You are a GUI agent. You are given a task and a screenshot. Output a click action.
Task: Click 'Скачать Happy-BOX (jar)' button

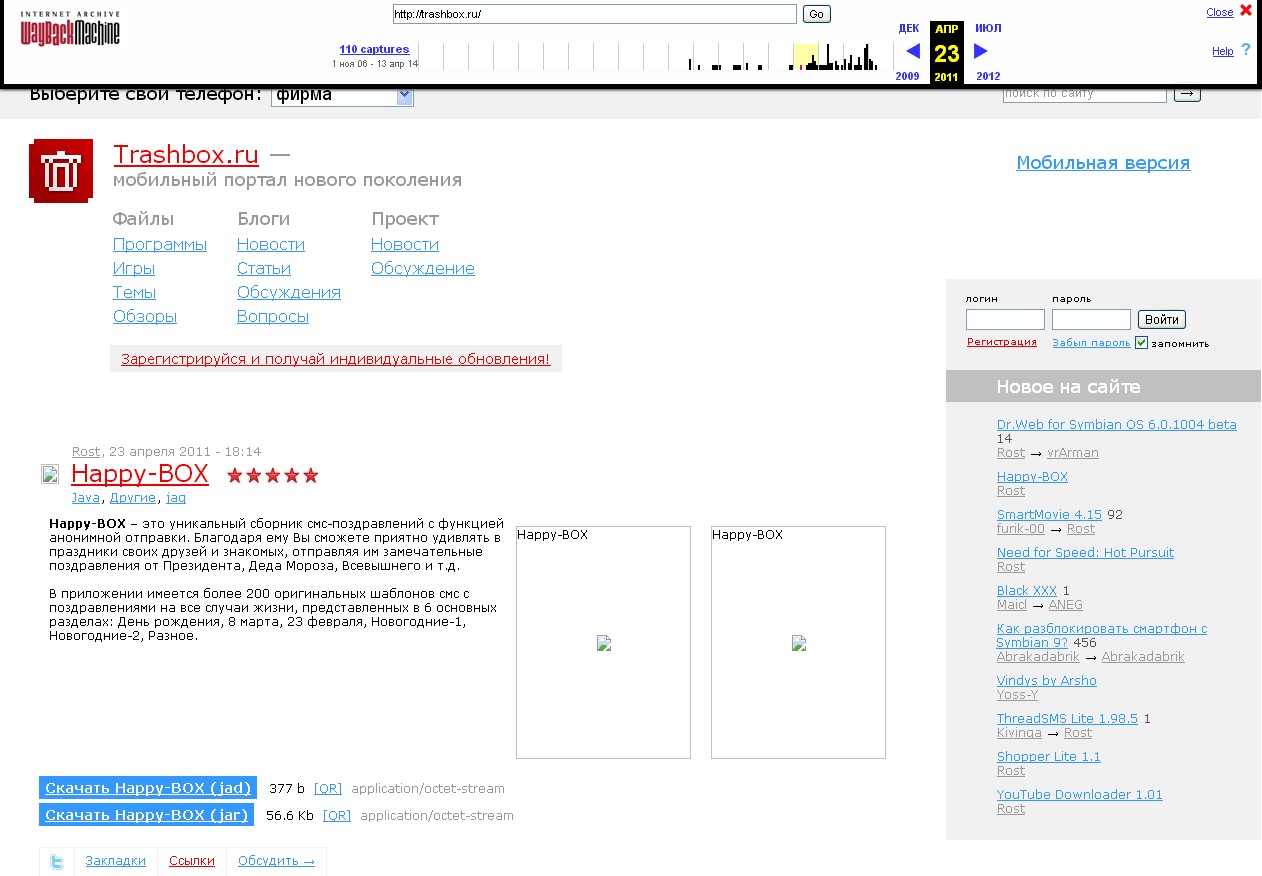[x=147, y=815]
